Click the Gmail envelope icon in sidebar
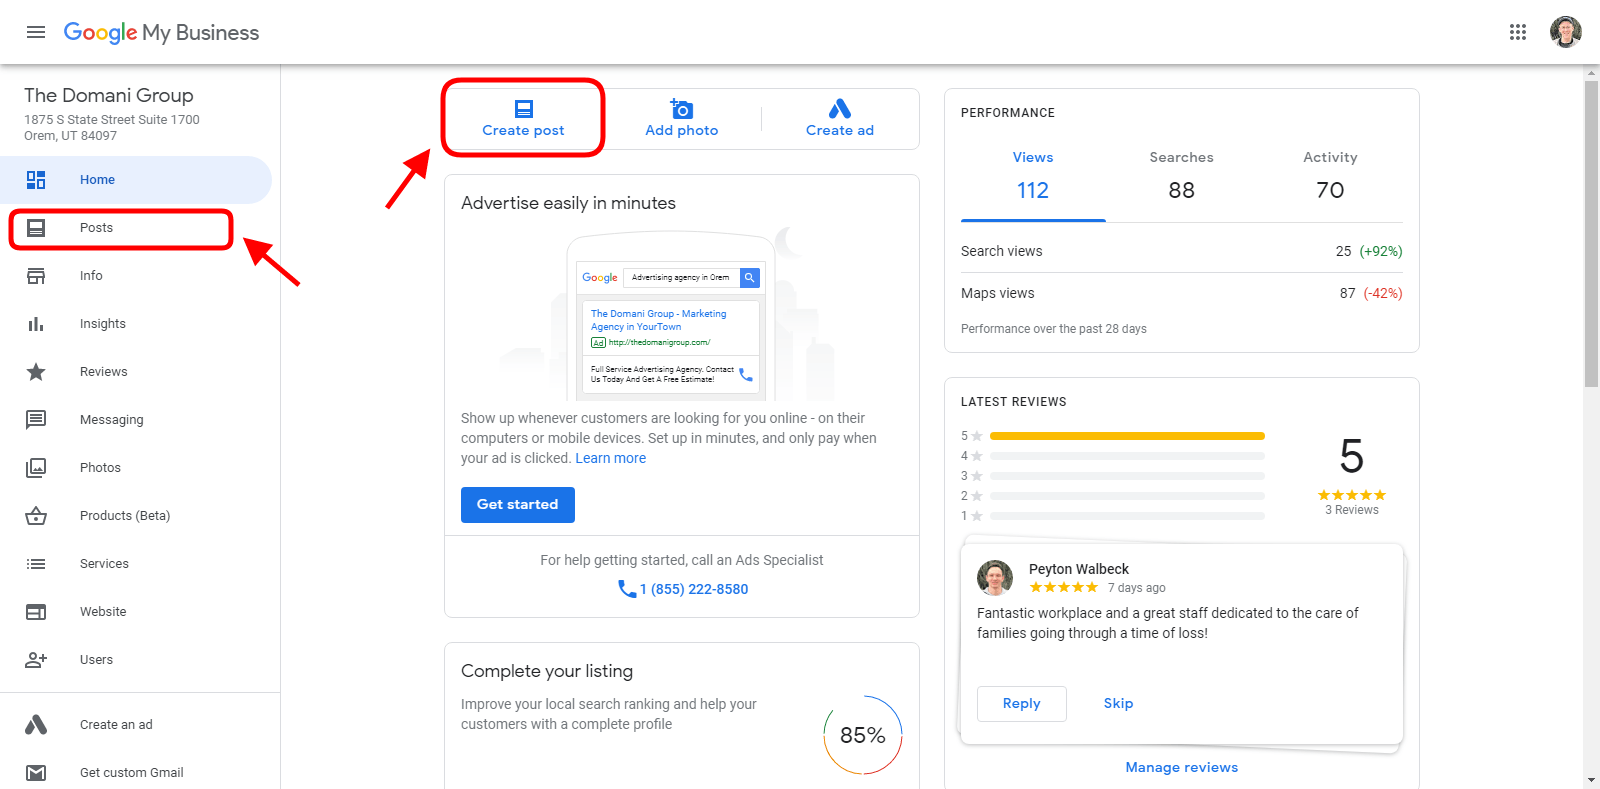The image size is (1600, 789). (x=36, y=773)
